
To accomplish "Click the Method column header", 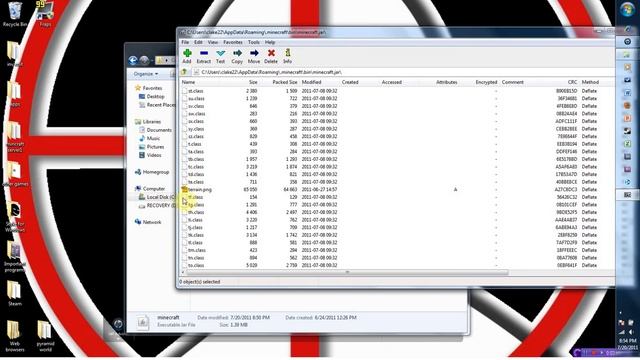I will (590, 82).
